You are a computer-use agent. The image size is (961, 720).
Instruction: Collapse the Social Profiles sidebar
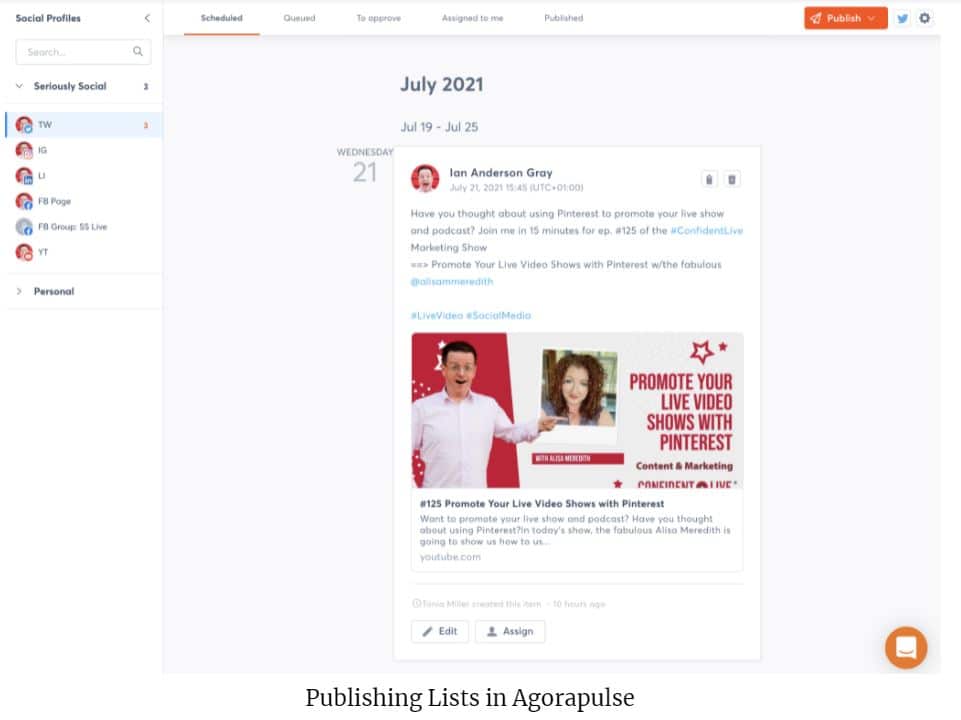click(147, 18)
